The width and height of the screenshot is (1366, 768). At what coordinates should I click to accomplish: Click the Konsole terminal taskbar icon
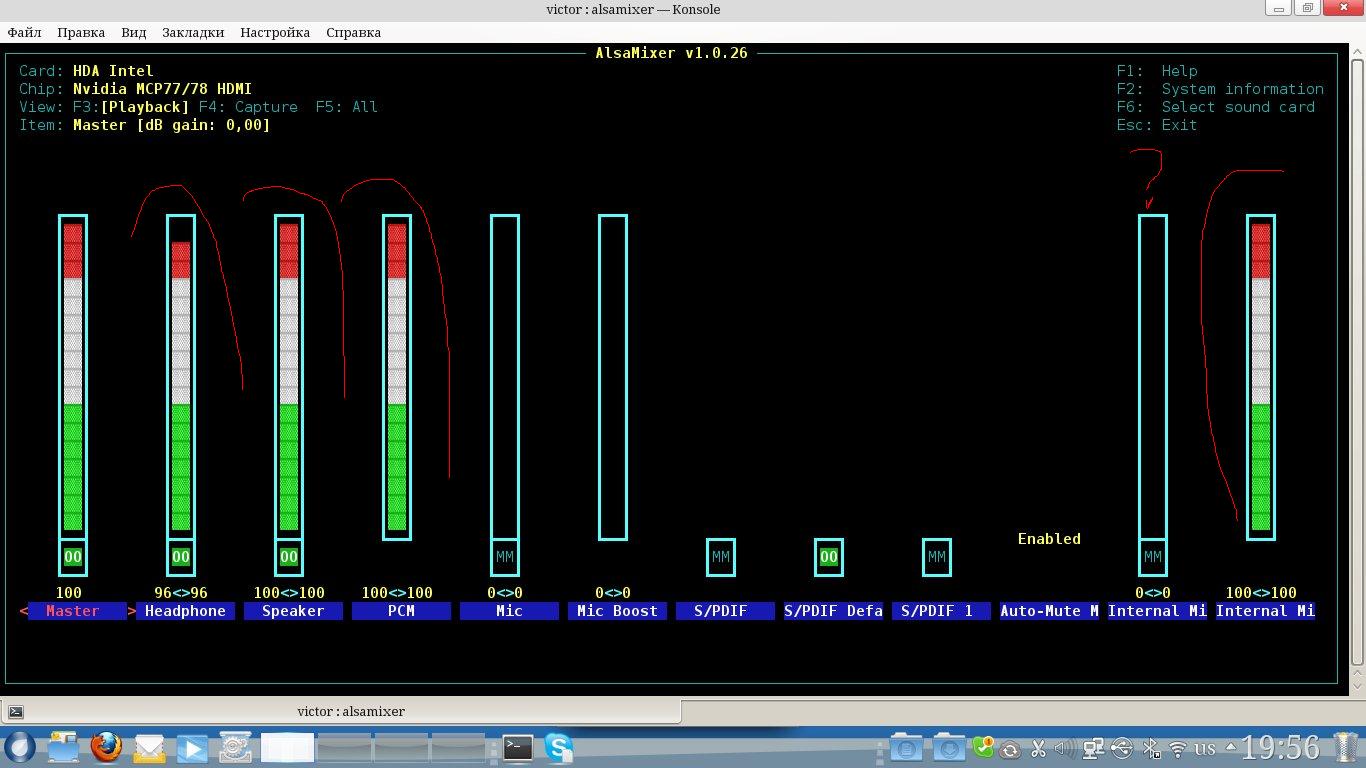[517, 747]
